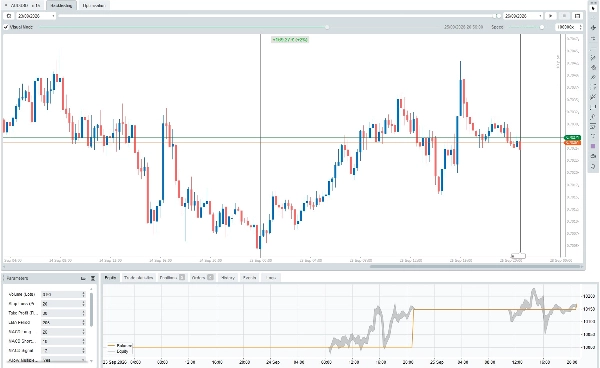Click the Parameters list vertical scrollbar

coord(91,309)
